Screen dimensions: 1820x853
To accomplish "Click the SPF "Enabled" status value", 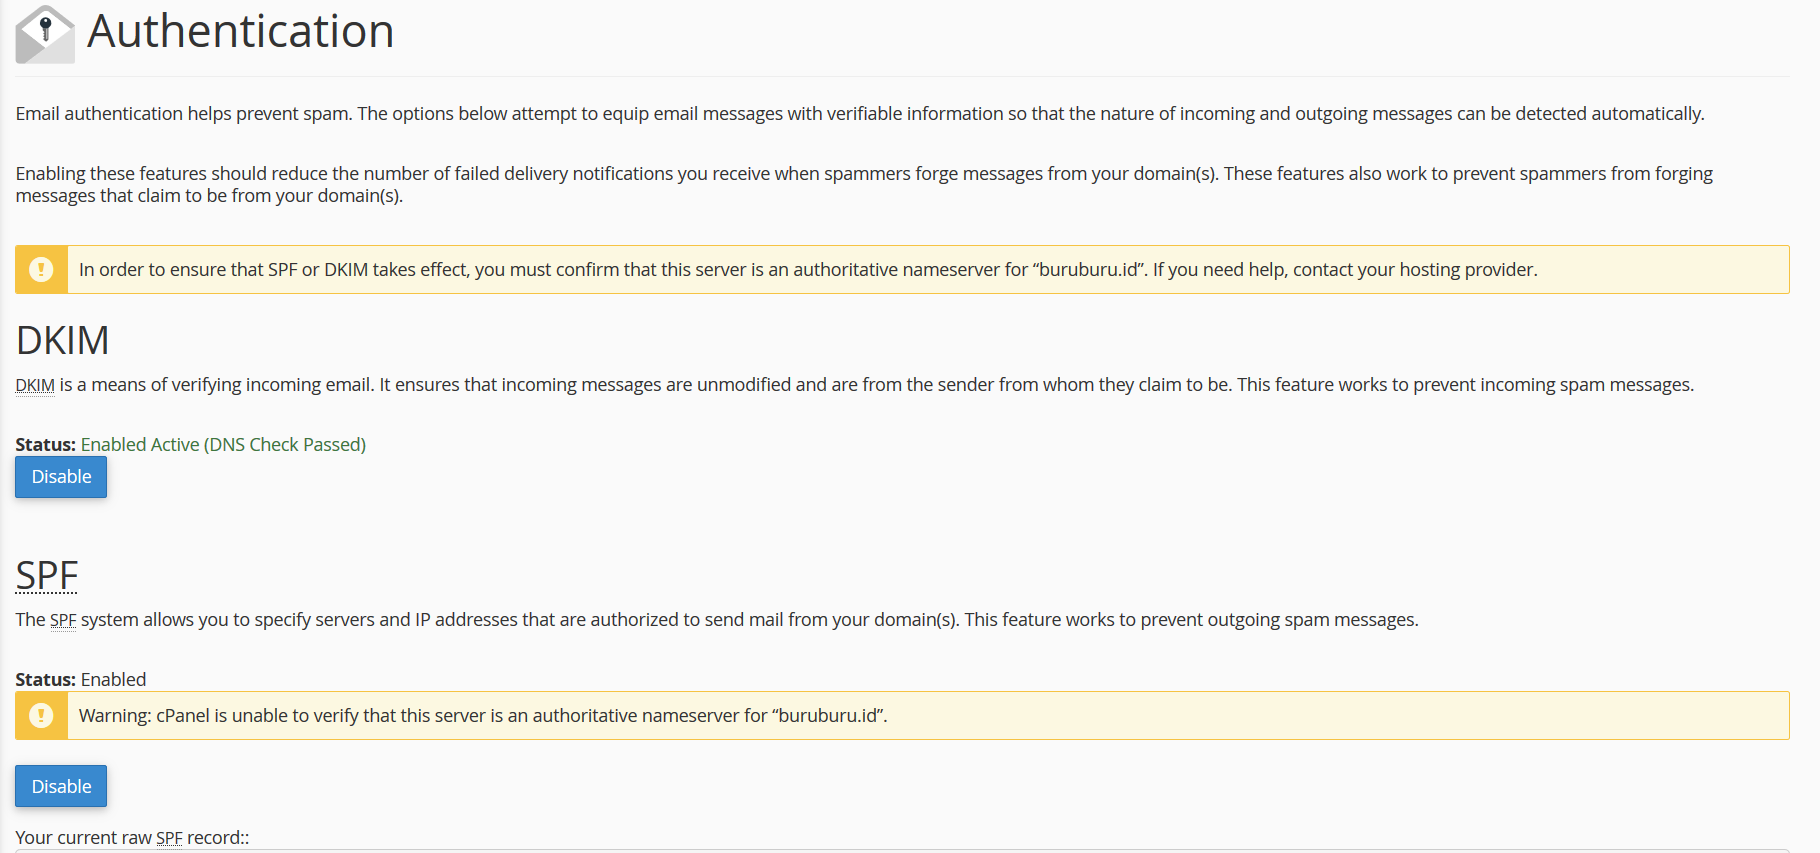I will coord(113,680).
